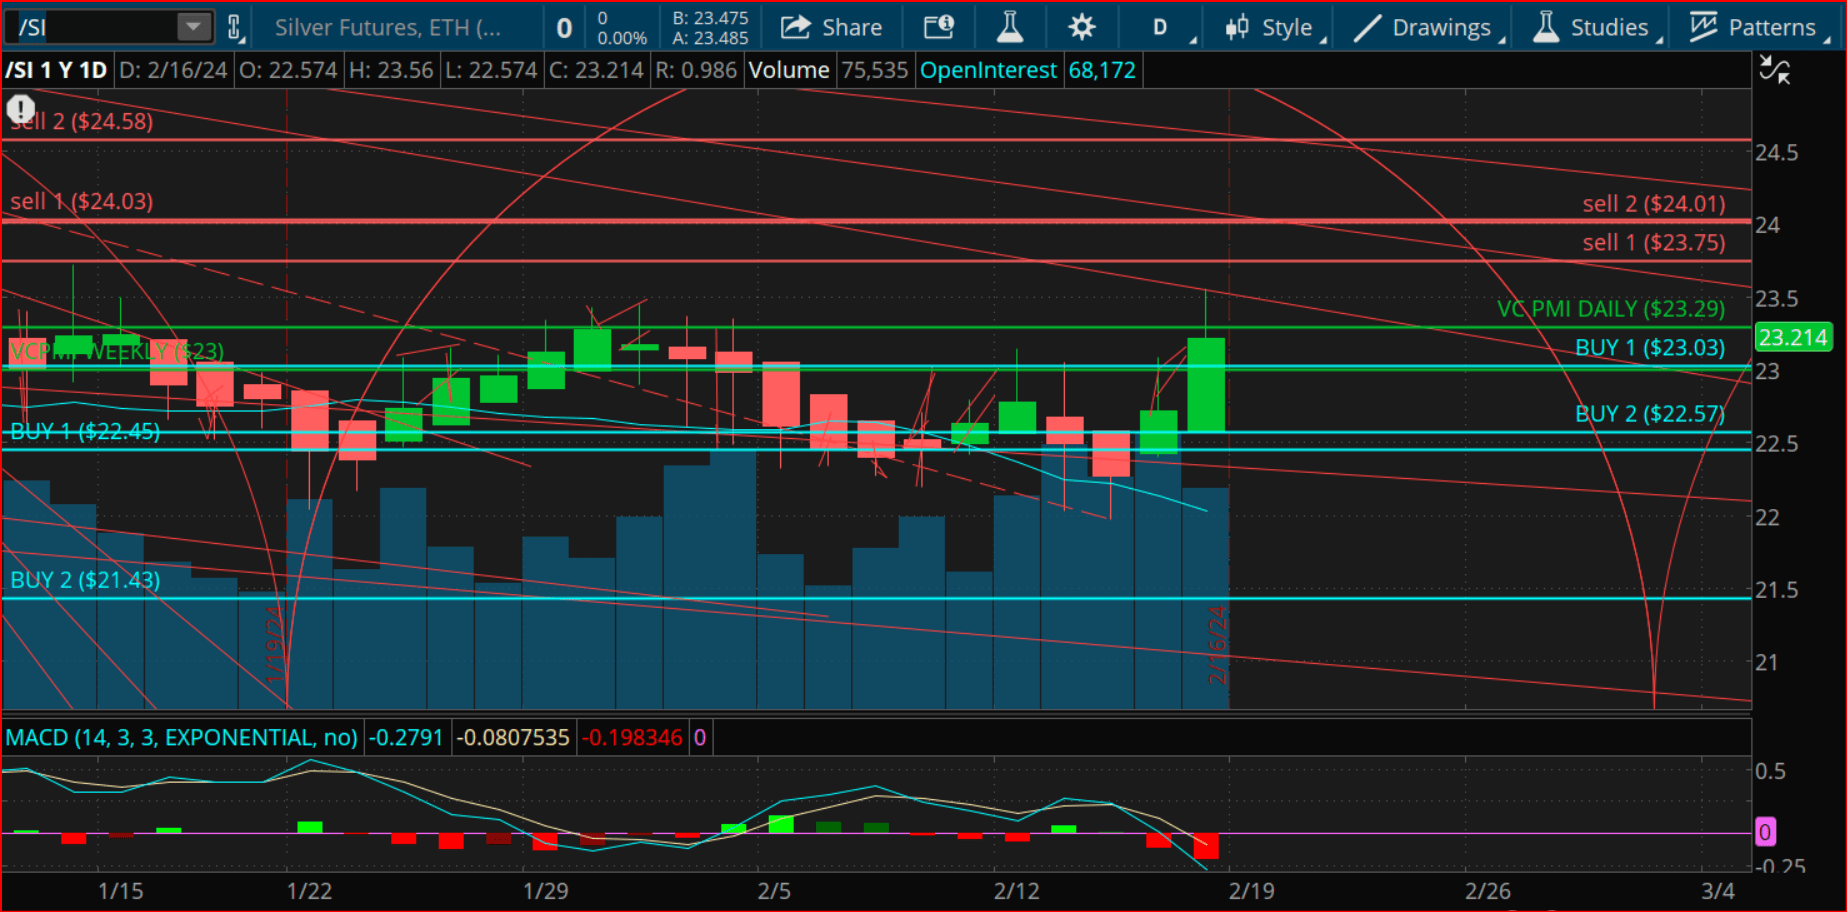Click the OpenInterest 68,172 label

(1028, 70)
